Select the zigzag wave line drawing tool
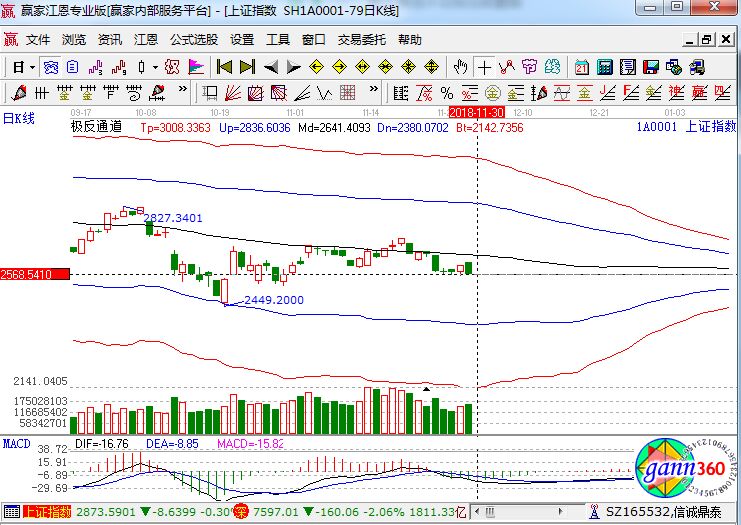Screen dimensions: 741x525 [506, 67]
